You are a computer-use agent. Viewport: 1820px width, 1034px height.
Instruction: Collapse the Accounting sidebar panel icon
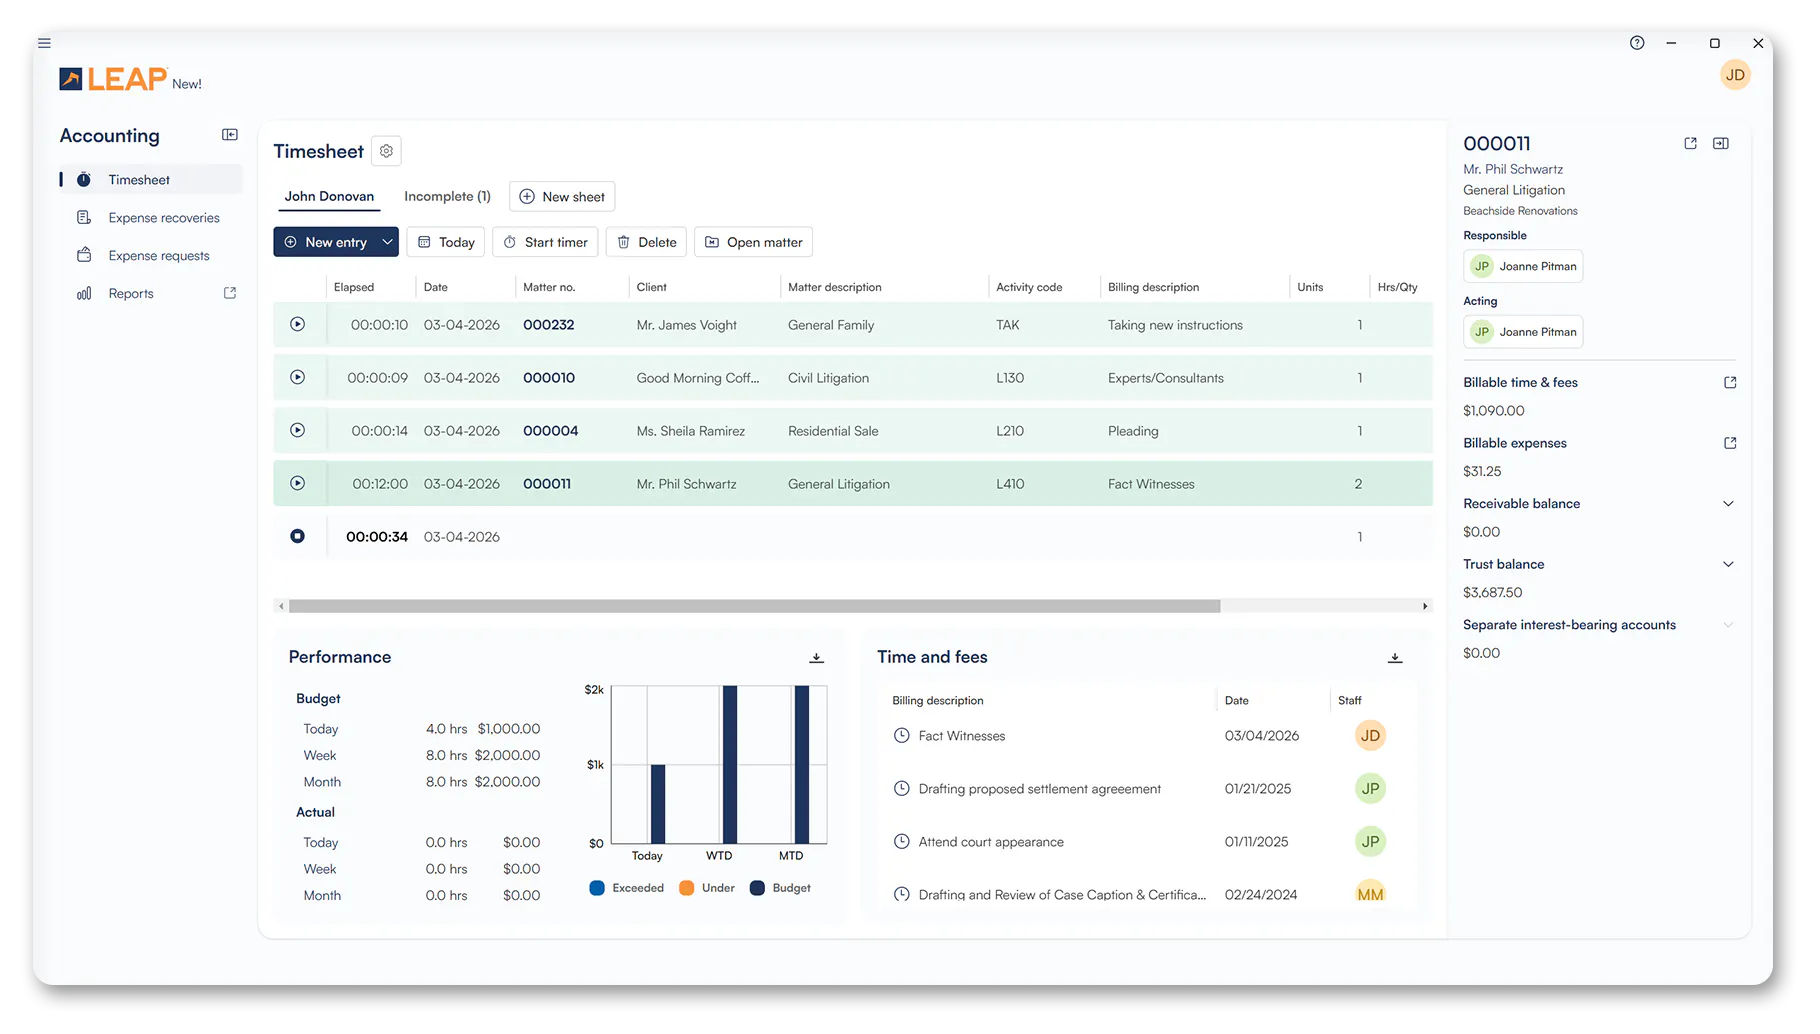(x=230, y=135)
